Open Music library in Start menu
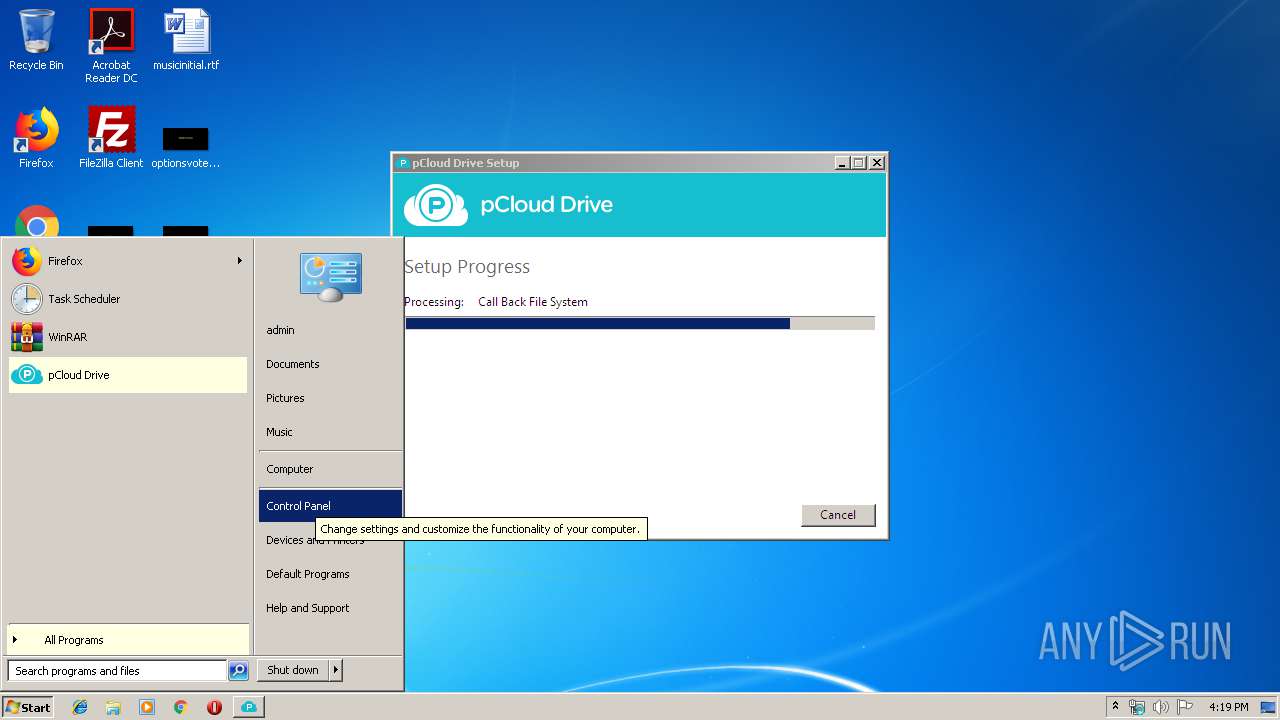Image resolution: width=1280 pixels, height=720 pixels. point(330,432)
